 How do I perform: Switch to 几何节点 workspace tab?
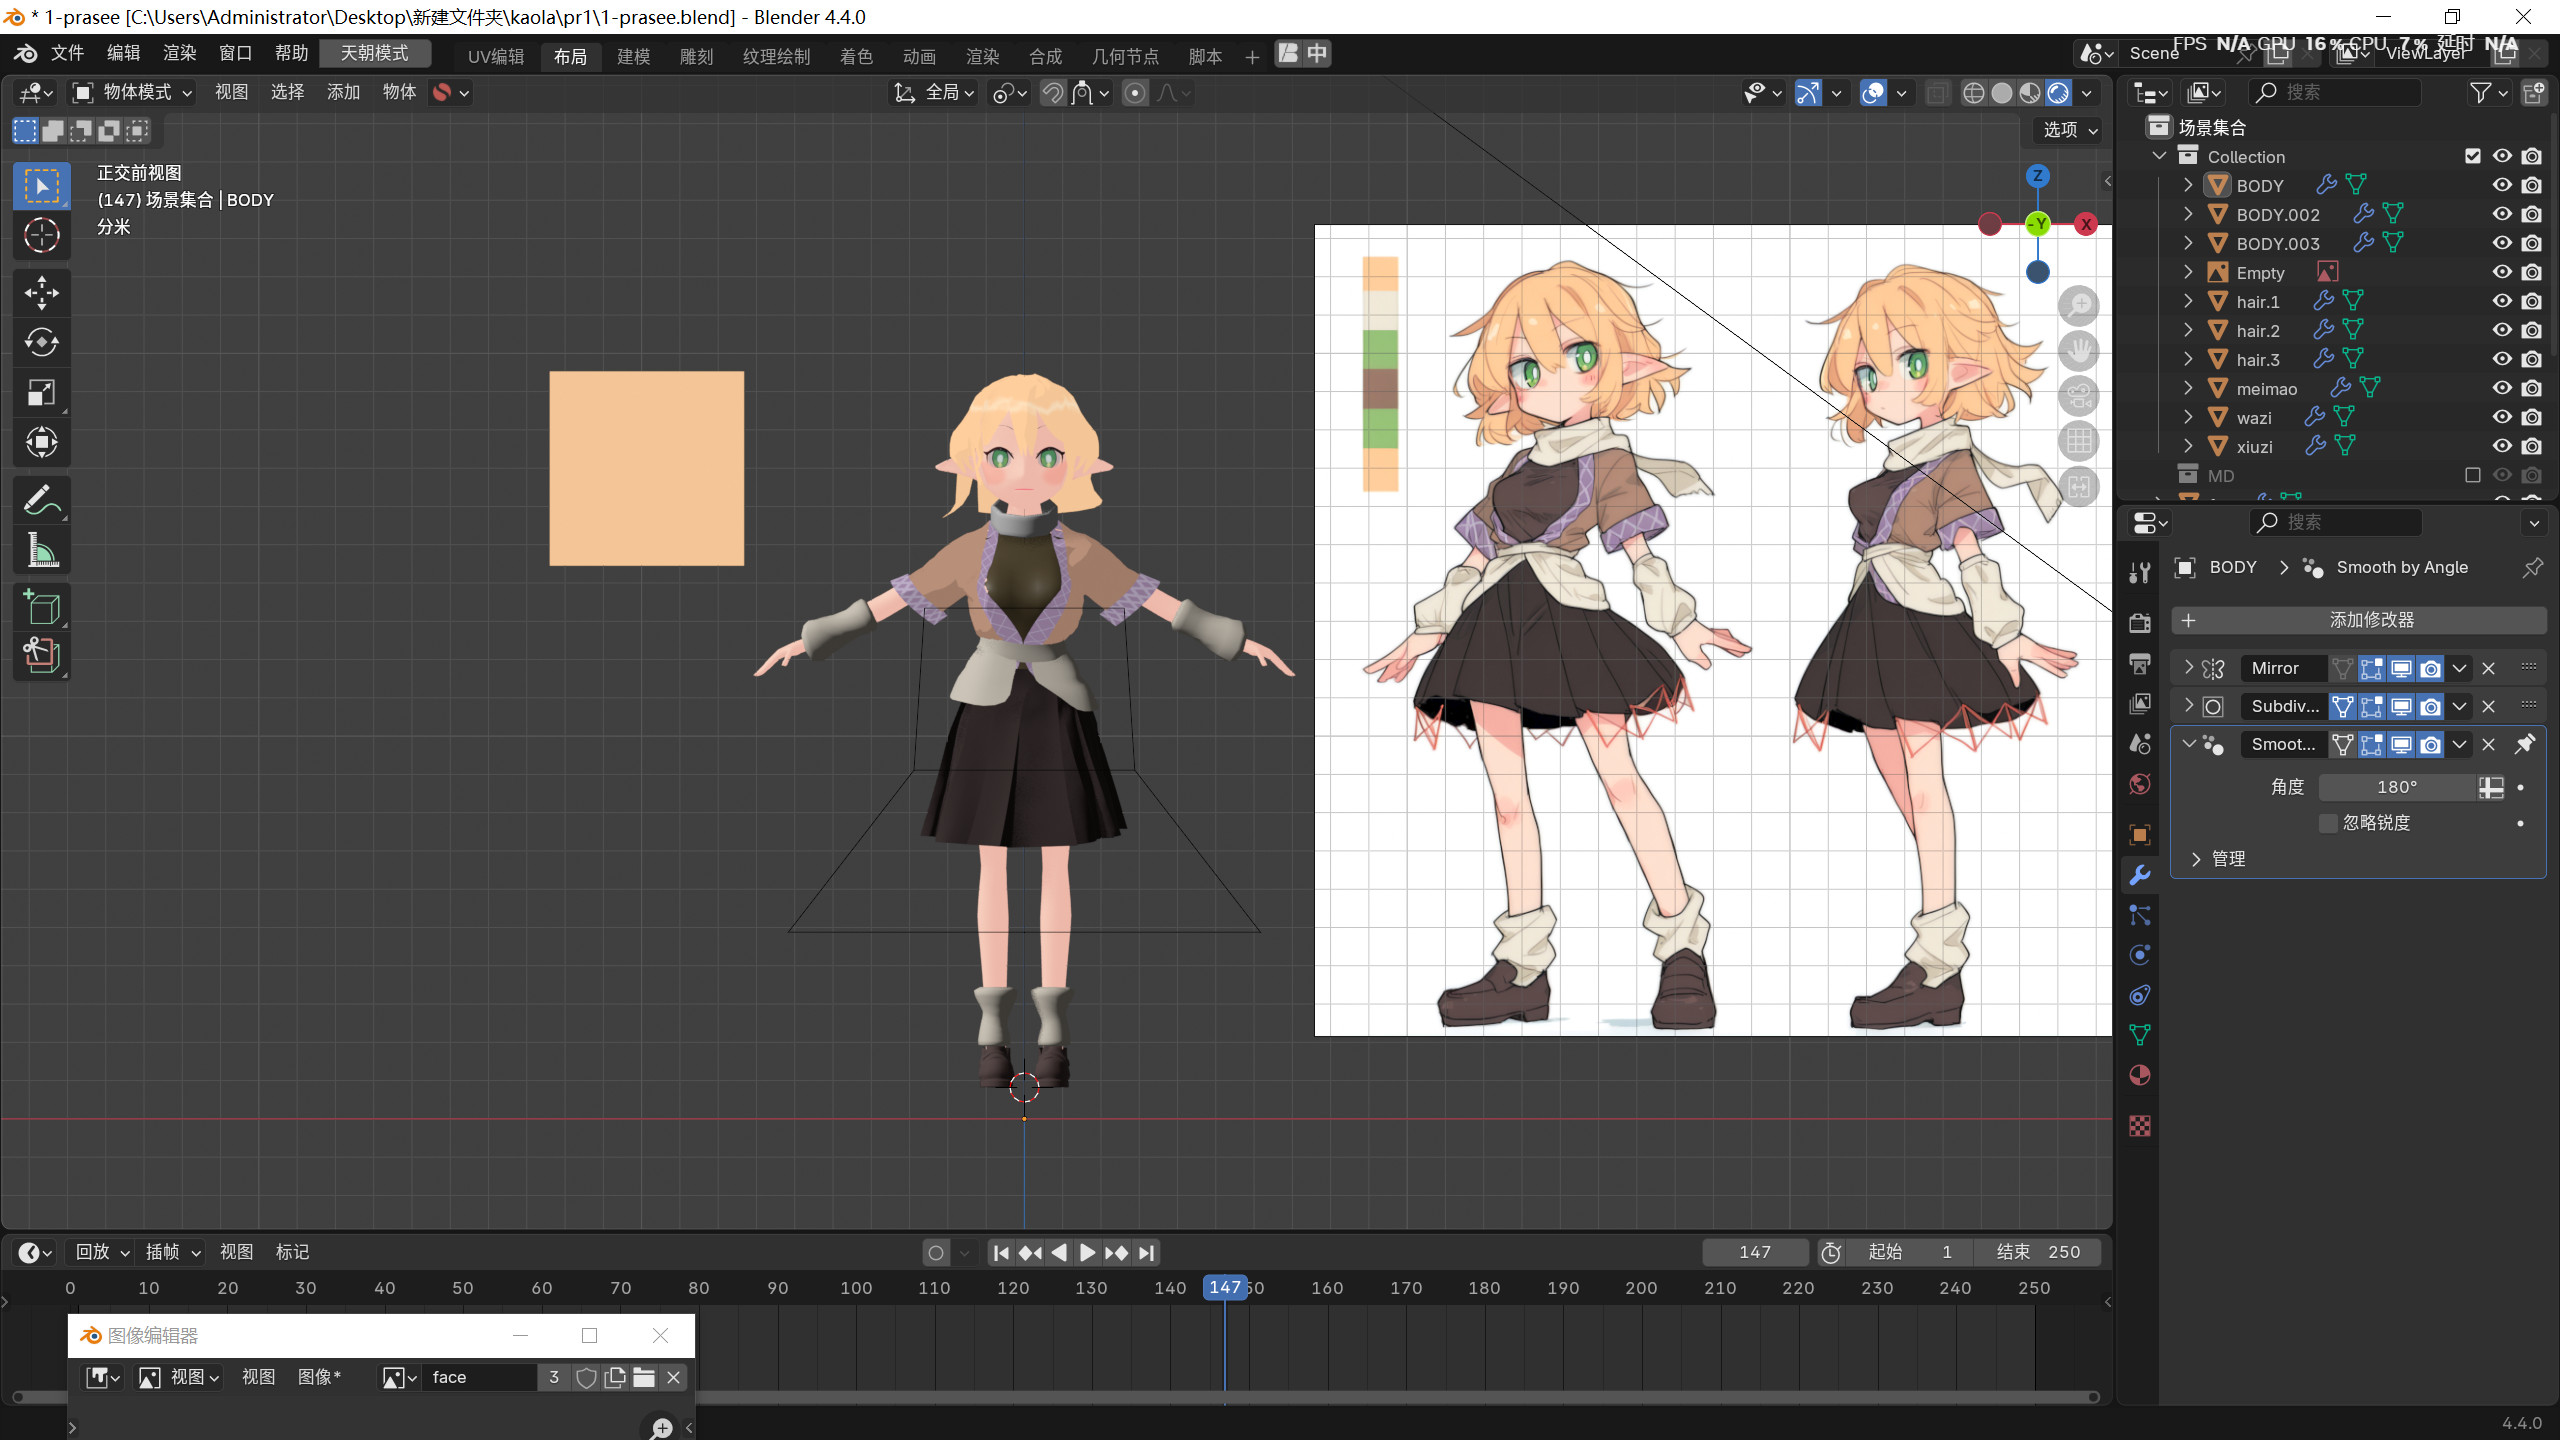point(1125,56)
